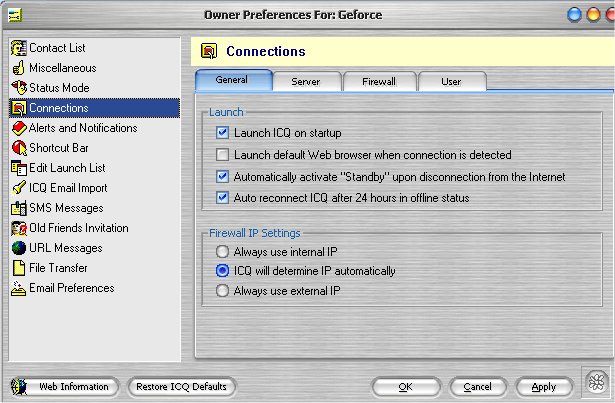Select Status Mode label in sidebar

click(x=59, y=88)
